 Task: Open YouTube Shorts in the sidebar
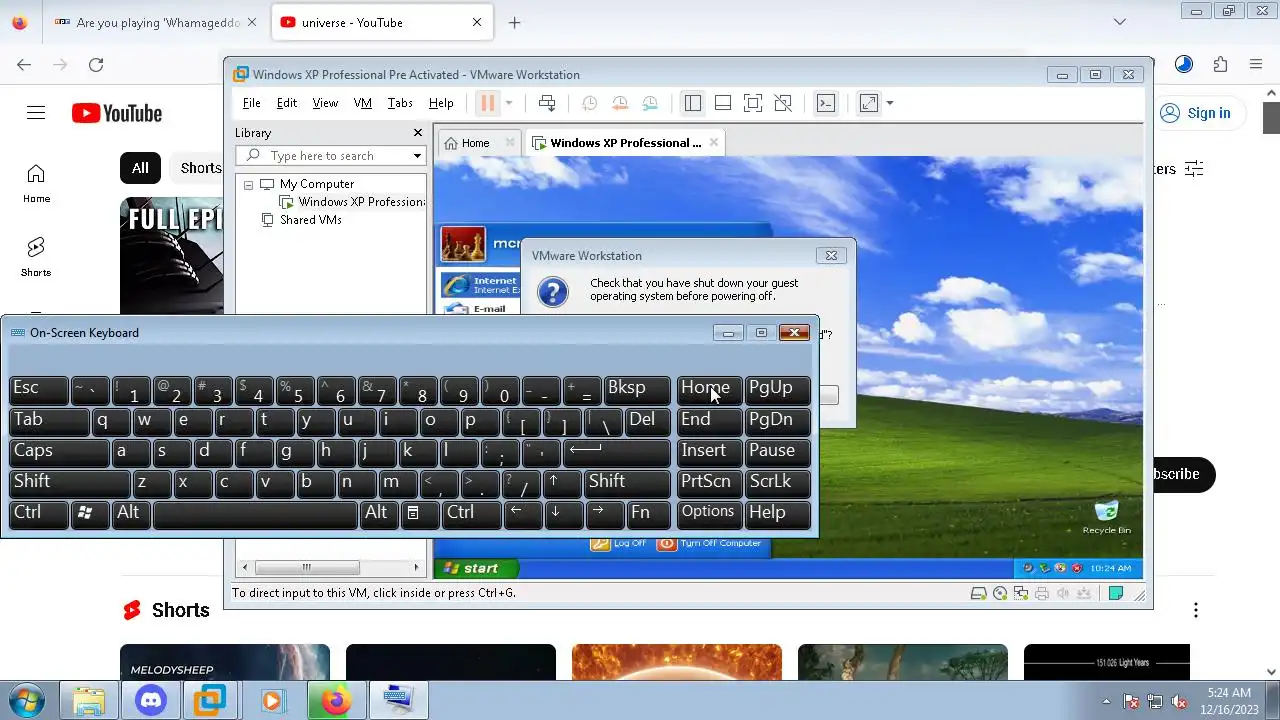coord(36,257)
